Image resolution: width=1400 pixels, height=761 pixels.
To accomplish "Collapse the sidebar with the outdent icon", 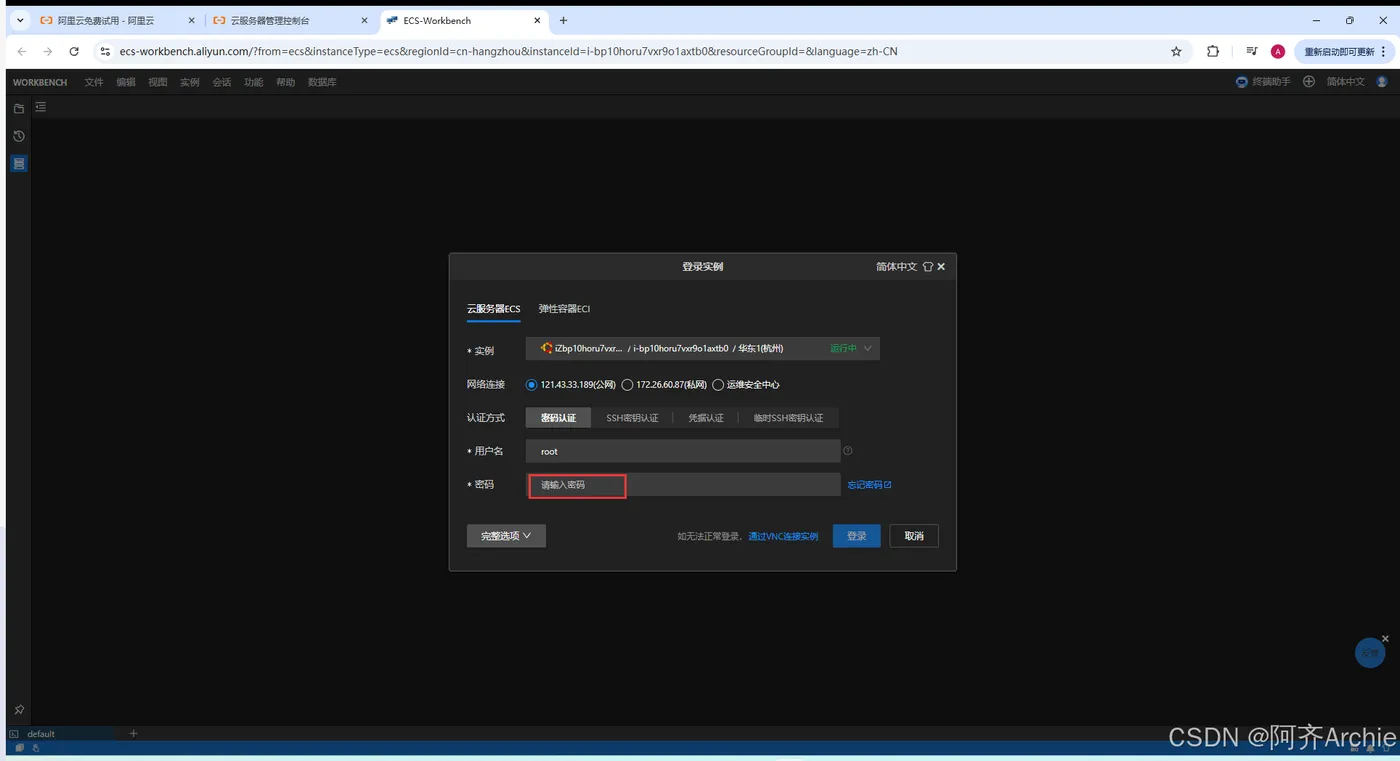I will [x=41, y=107].
